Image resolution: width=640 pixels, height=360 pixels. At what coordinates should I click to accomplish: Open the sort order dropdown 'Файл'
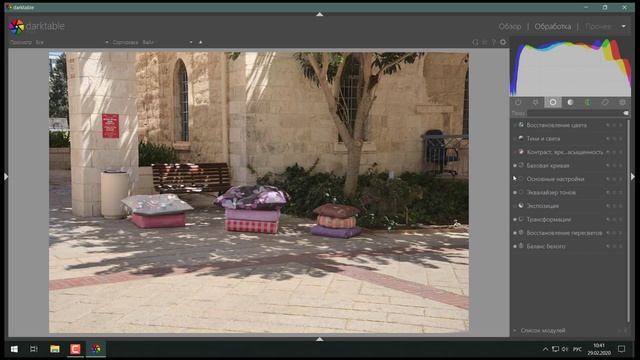(x=167, y=42)
